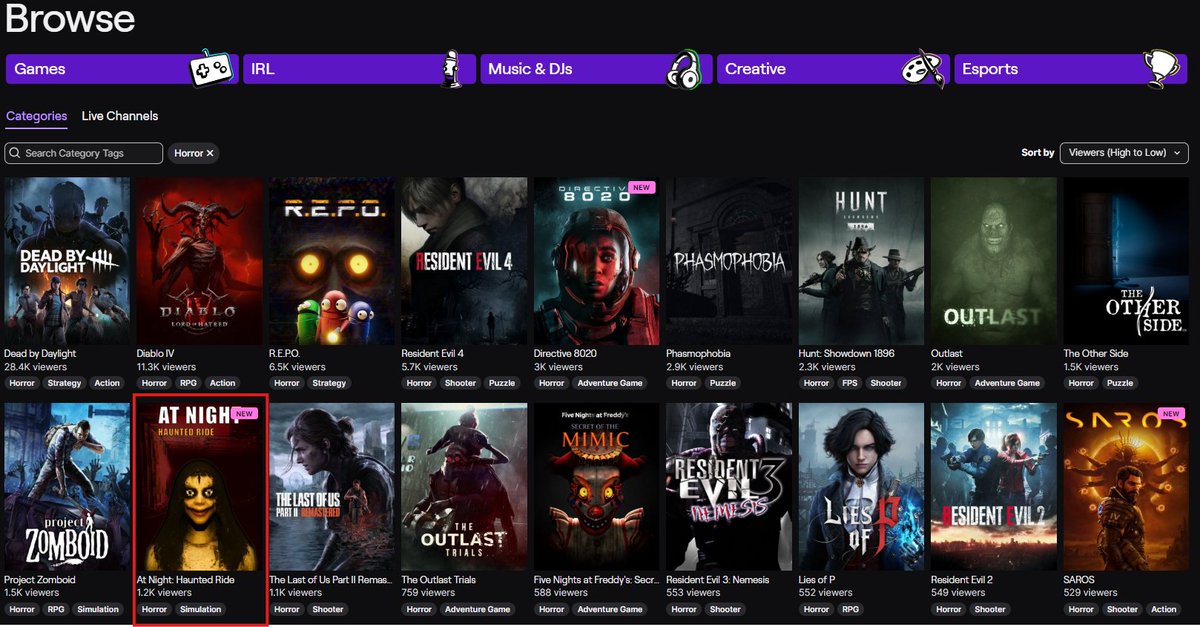Click Shooter tag under Resident Evil 2
Viewport: 1200px width, 627px height.
pos(990,609)
